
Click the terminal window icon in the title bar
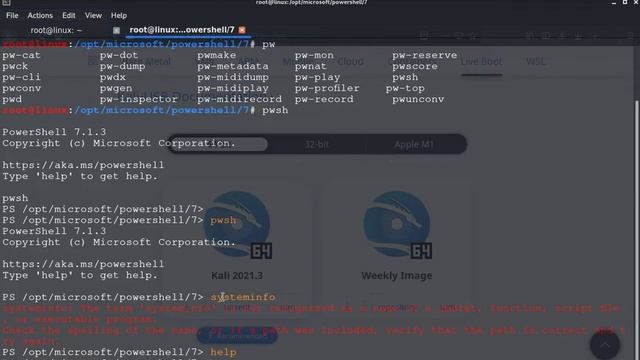pyautogui.click(x=6, y=2)
